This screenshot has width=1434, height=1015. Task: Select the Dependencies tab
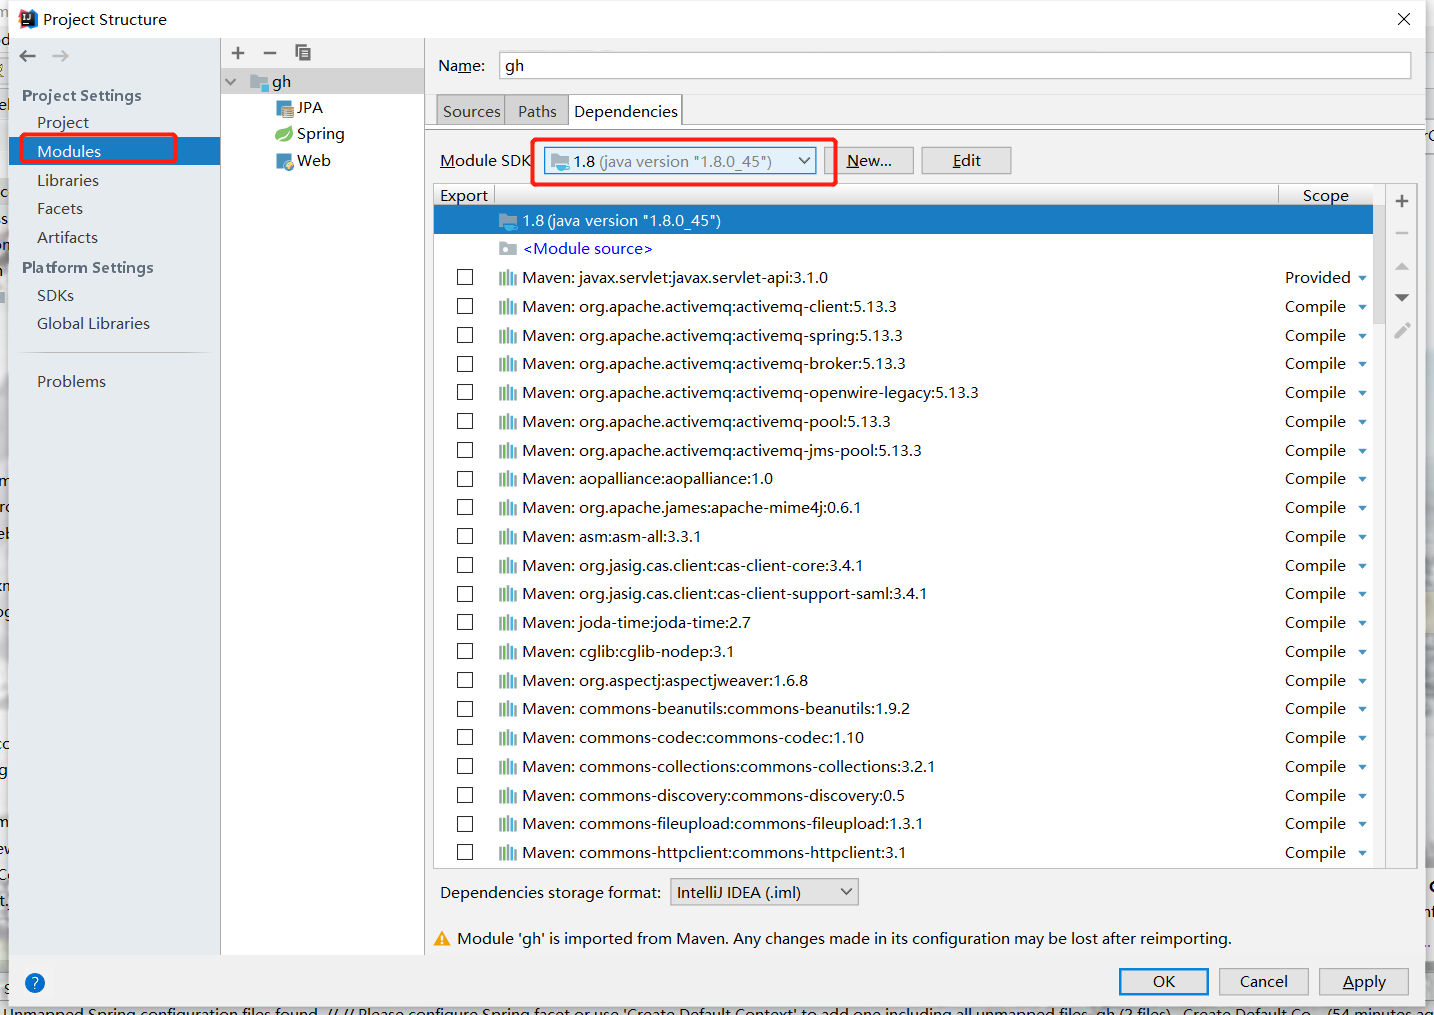point(626,111)
